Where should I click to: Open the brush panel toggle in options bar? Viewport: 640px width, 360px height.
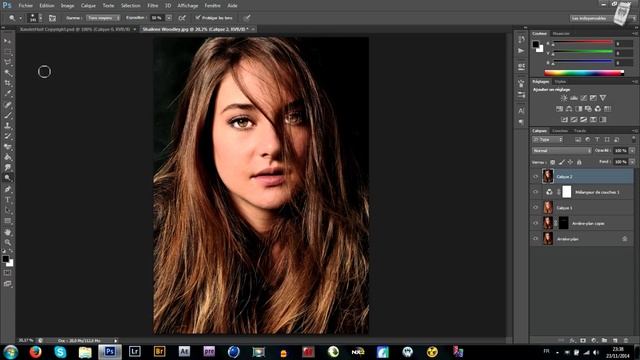point(52,18)
